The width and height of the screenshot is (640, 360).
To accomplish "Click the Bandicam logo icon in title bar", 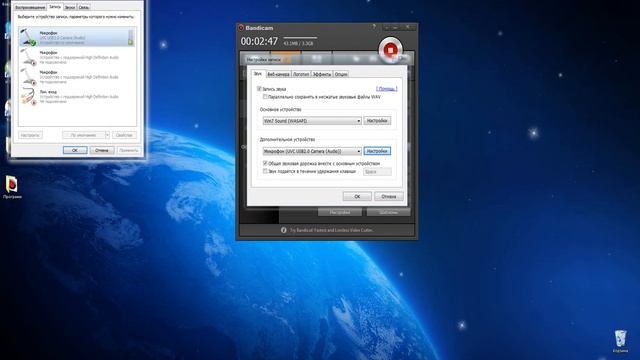I will (x=241, y=28).
